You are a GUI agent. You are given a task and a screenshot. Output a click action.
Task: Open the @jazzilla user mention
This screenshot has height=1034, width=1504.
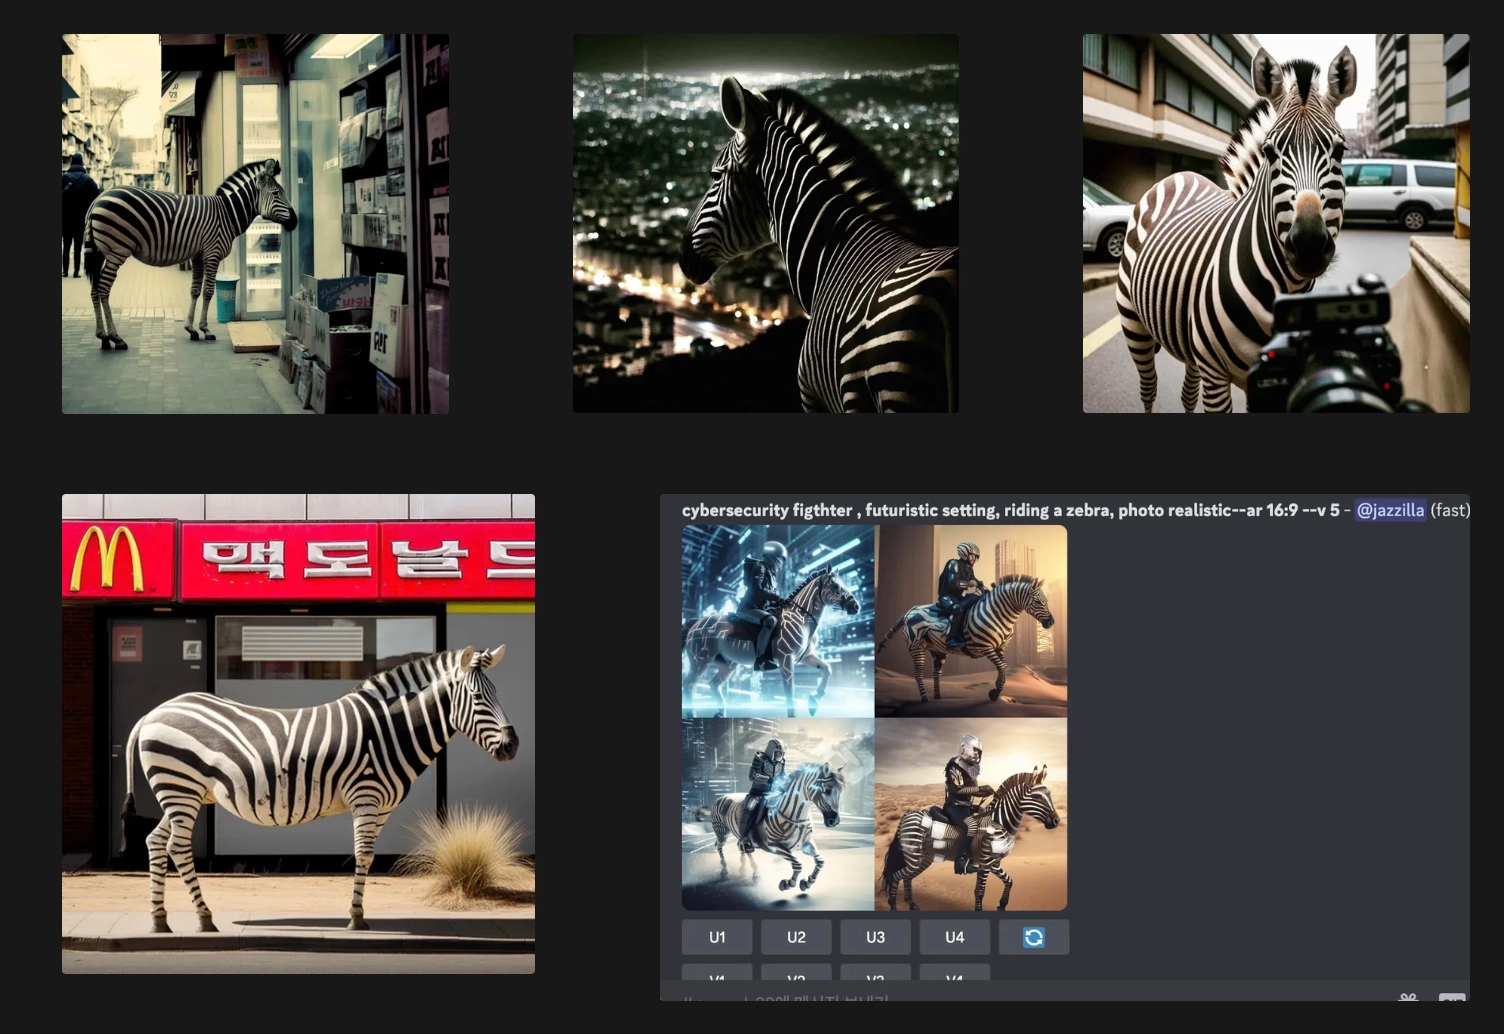(x=1390, y=510)
